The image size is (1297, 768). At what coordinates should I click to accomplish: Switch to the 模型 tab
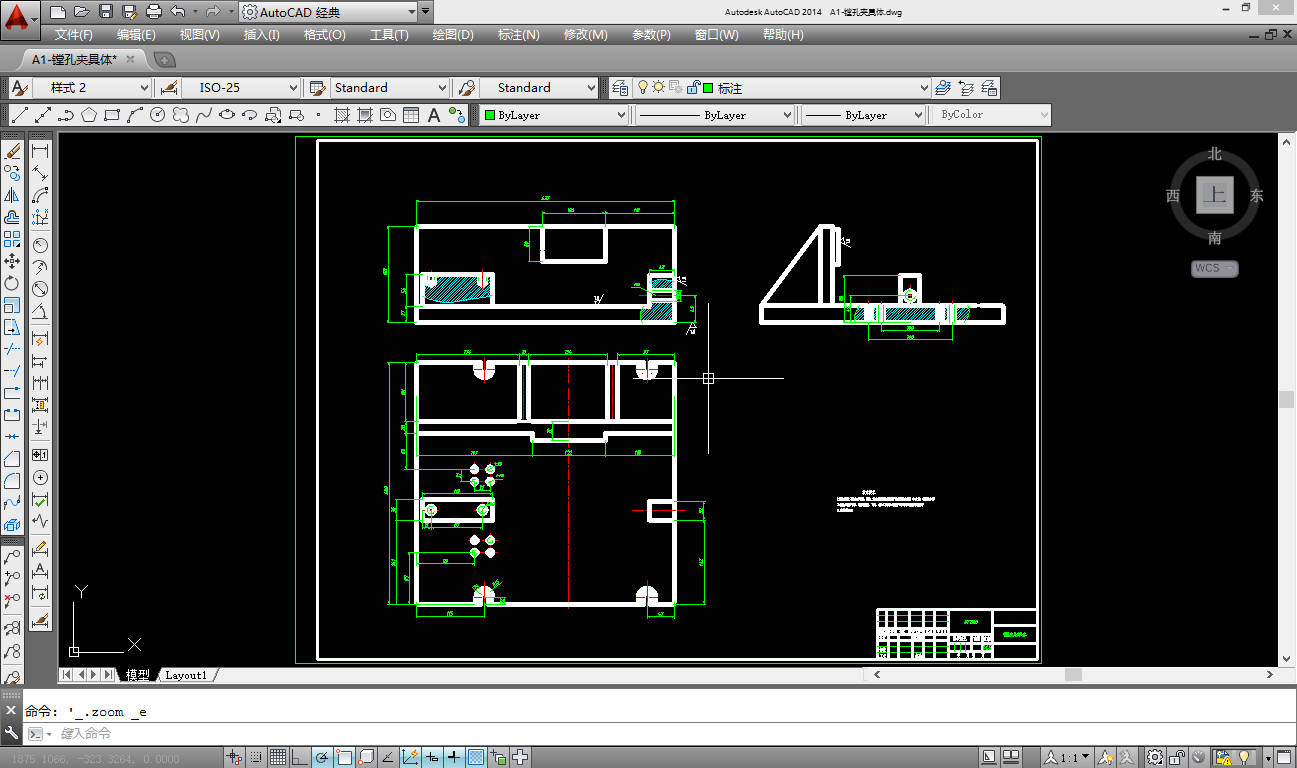(137, 675)
